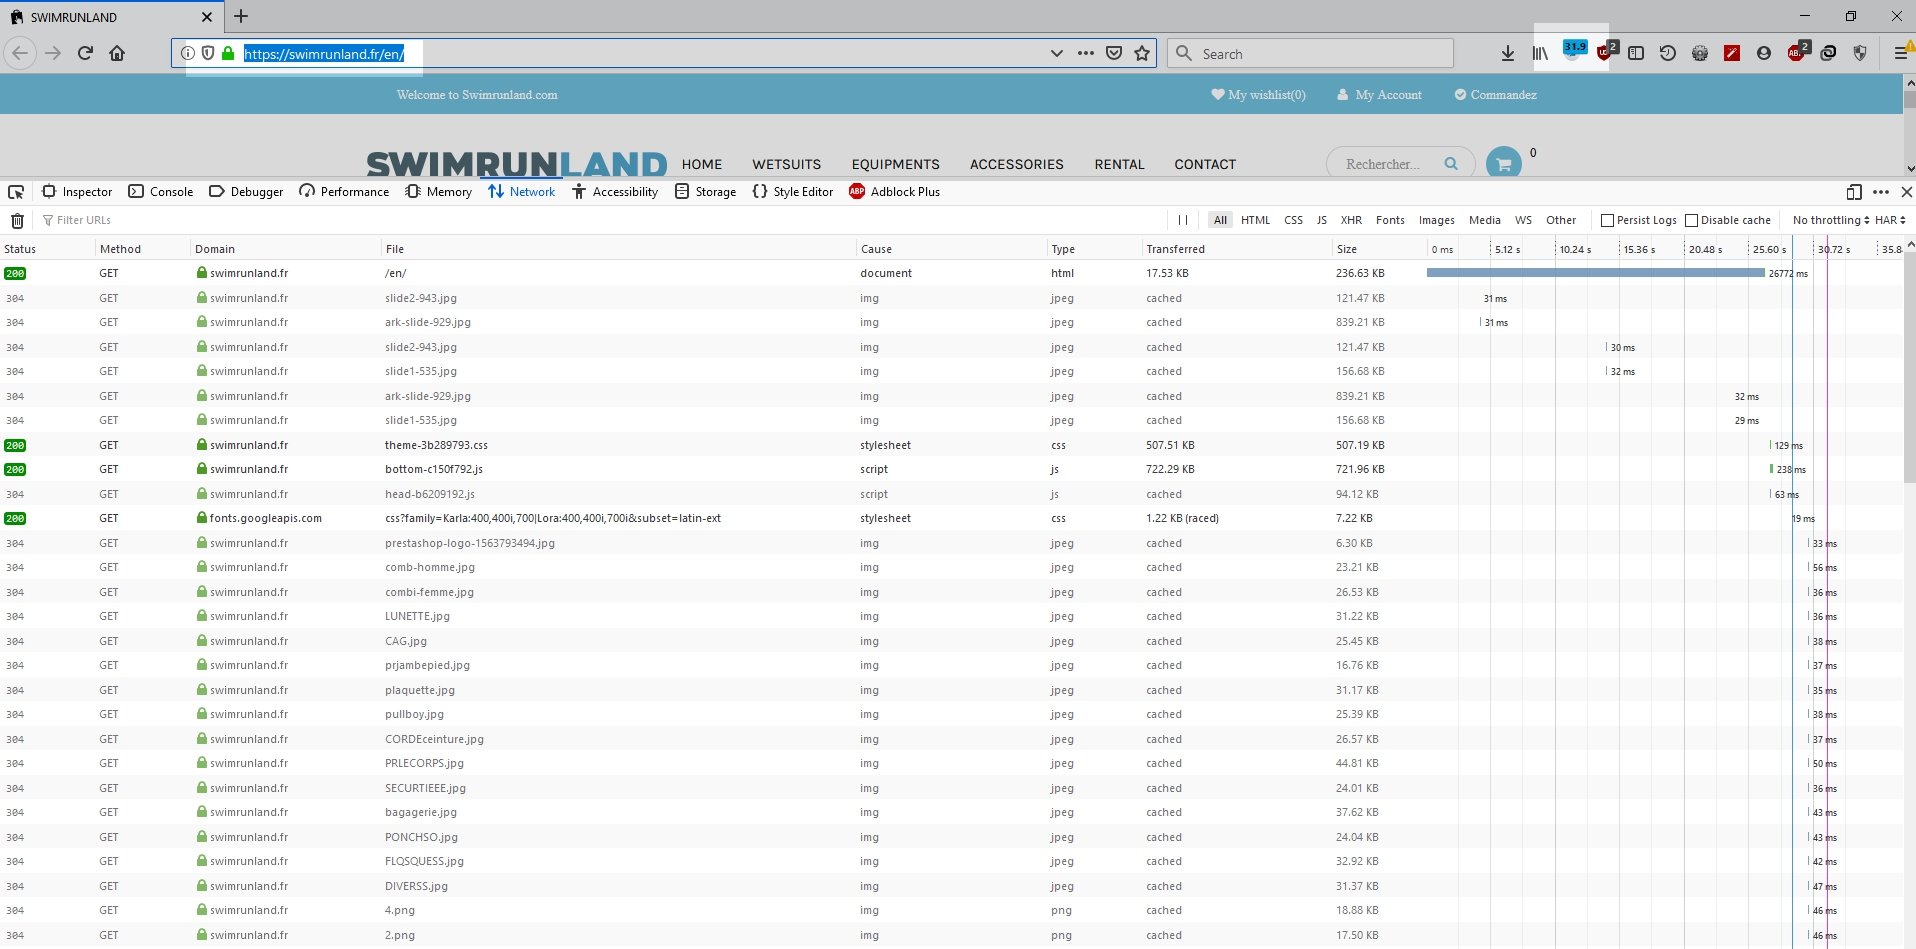
Task: Show only XHR requests
Action: (1351, 220)
